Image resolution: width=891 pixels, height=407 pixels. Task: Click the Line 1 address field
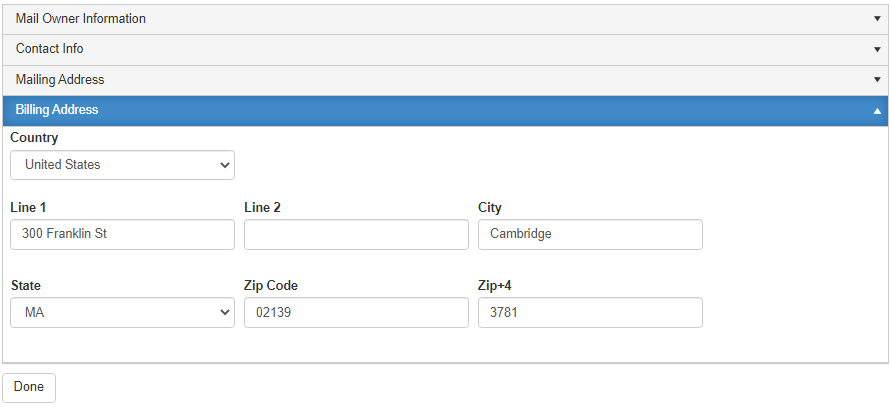click(122, 234)
